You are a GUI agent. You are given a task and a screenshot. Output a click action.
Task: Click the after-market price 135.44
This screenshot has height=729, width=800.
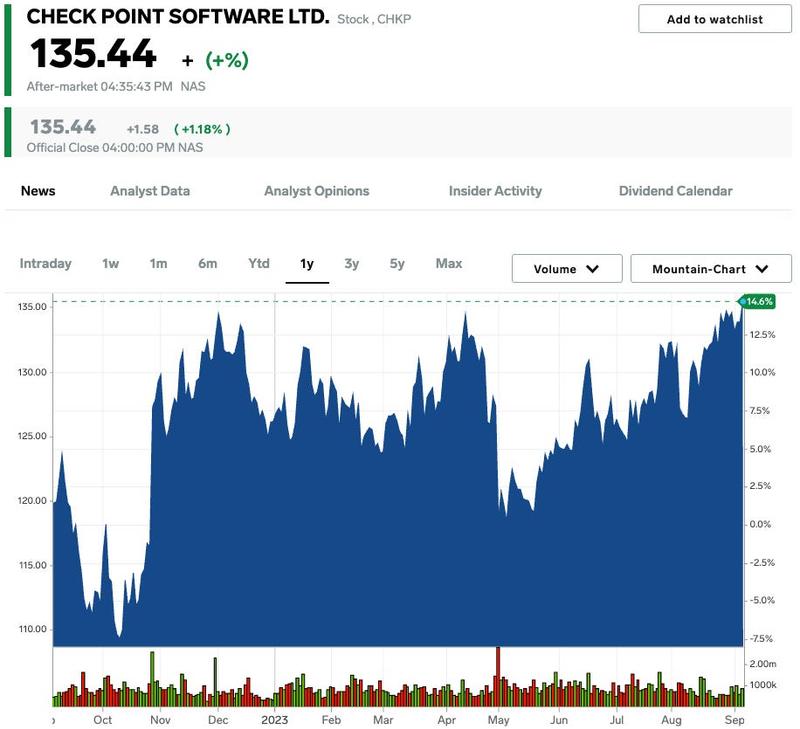[x=93, y=54]
